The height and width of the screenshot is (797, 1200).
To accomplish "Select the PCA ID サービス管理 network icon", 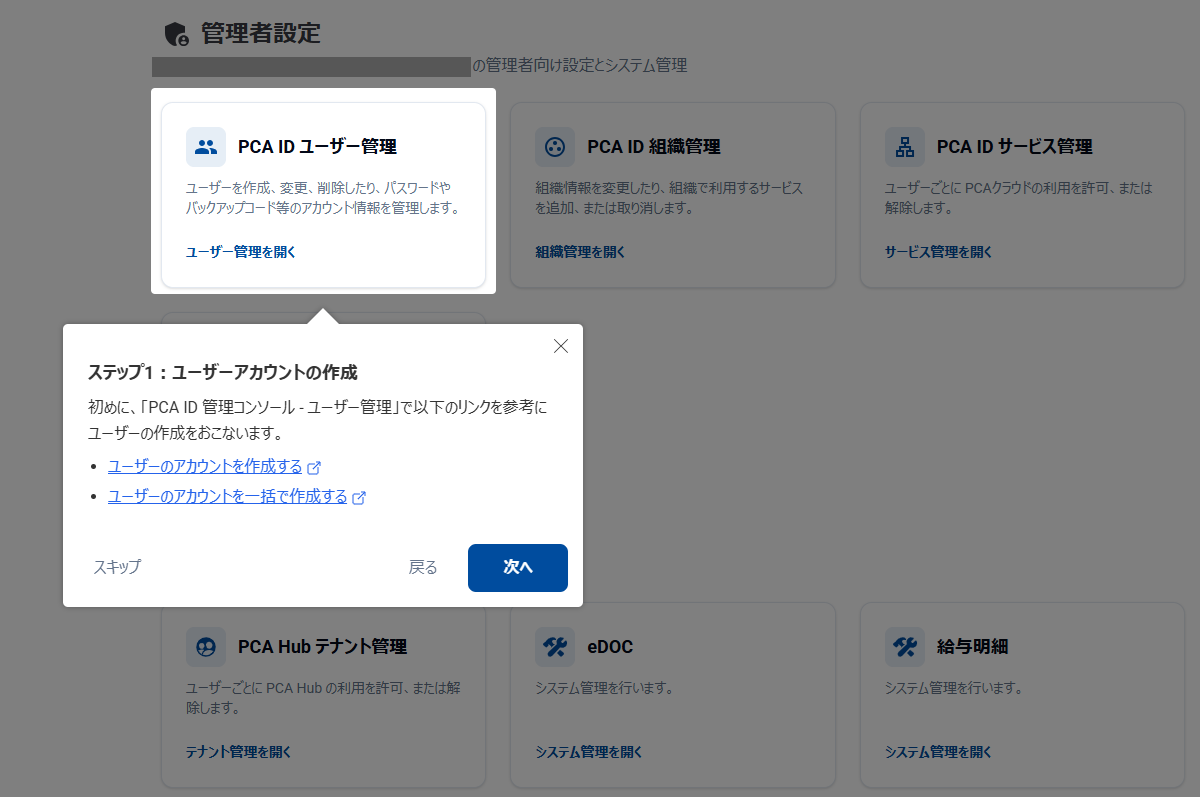I will 904,146.
